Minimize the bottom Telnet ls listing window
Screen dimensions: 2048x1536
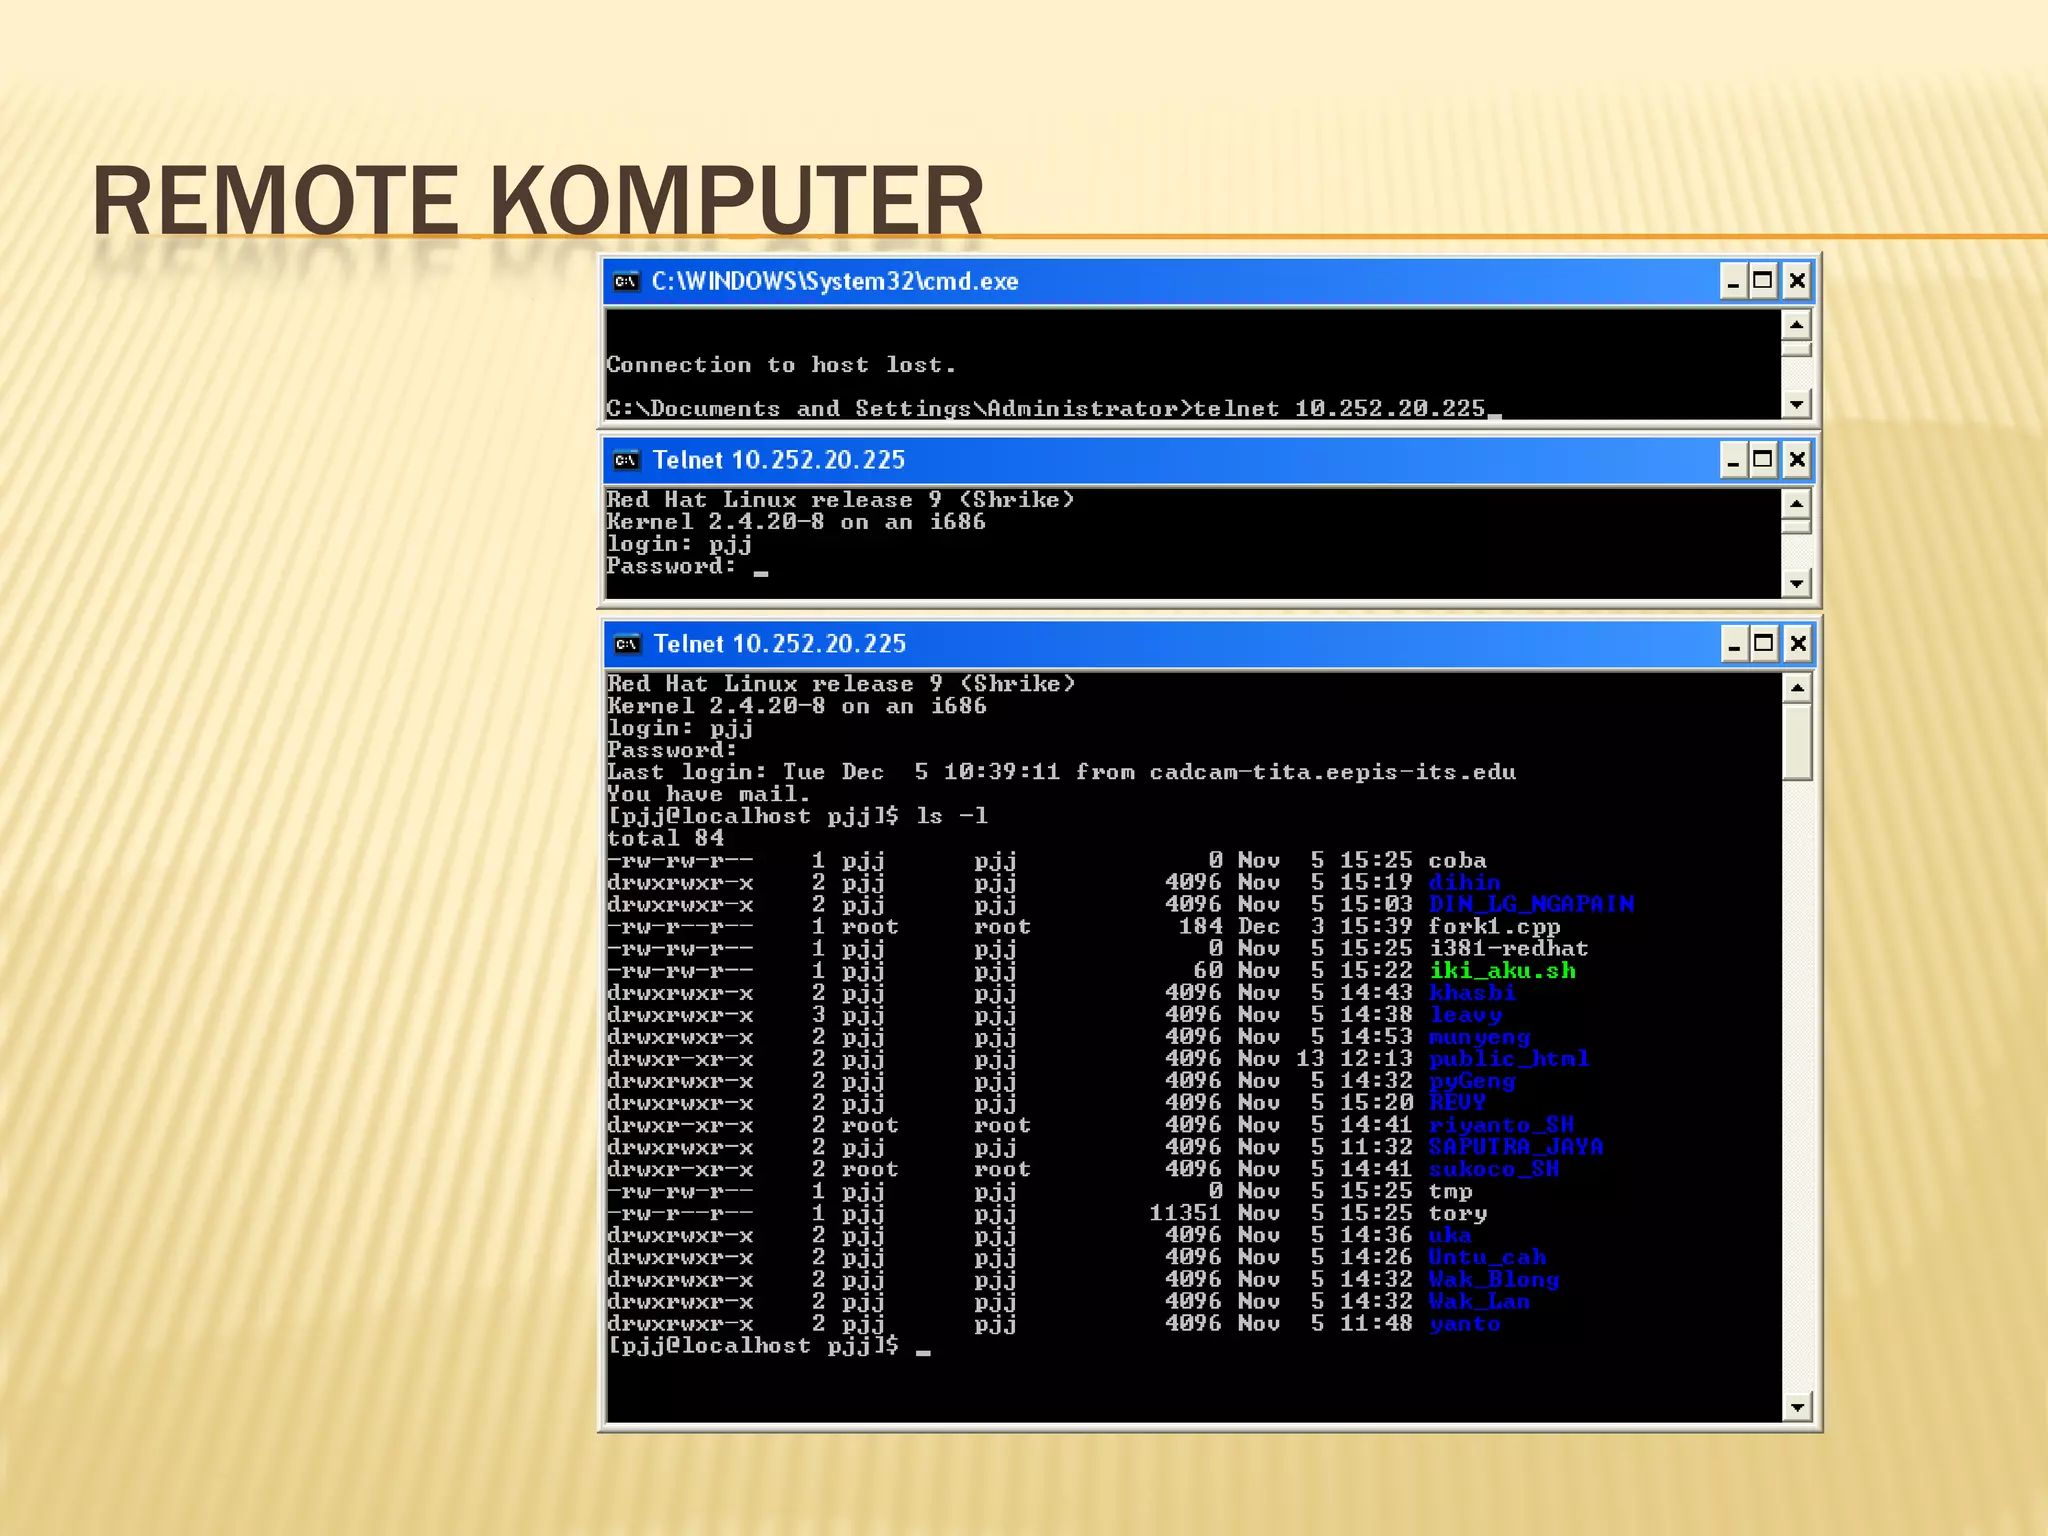[x=1734, y=644]
